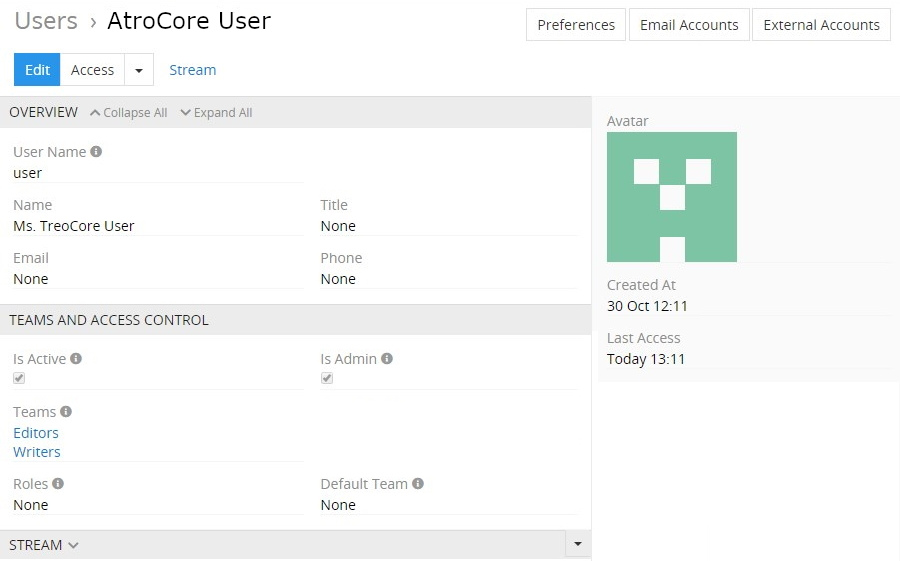Click the Roles field value None

[30, 505]
